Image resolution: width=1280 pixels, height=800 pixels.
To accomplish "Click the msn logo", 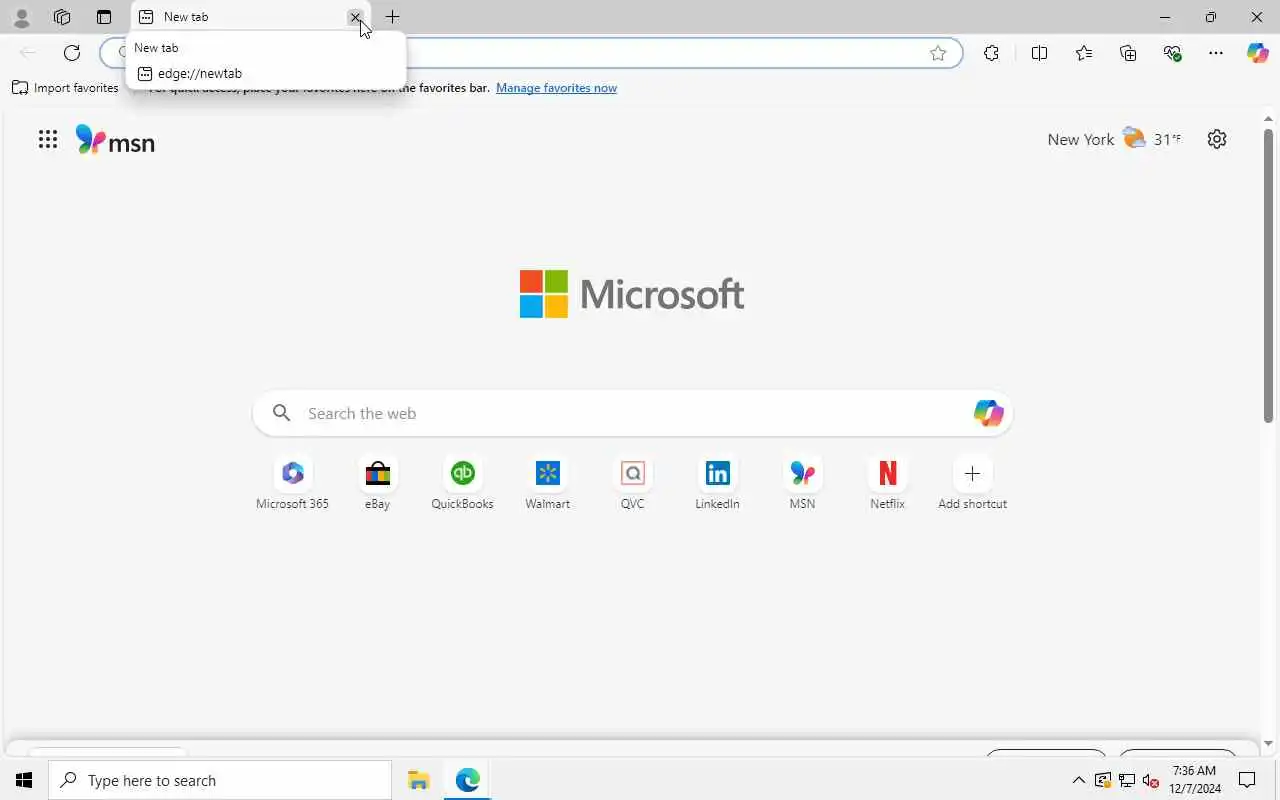I will click(115, 140).
